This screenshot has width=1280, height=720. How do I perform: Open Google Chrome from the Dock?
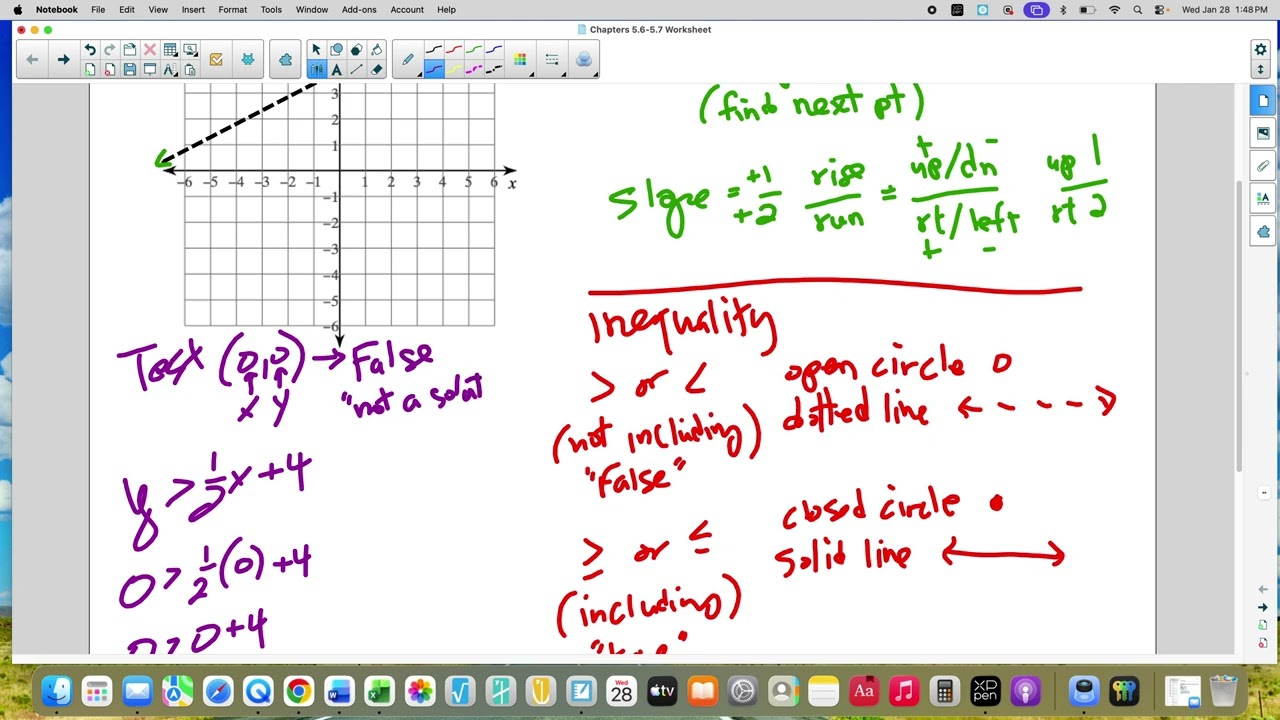click(298, 691)
